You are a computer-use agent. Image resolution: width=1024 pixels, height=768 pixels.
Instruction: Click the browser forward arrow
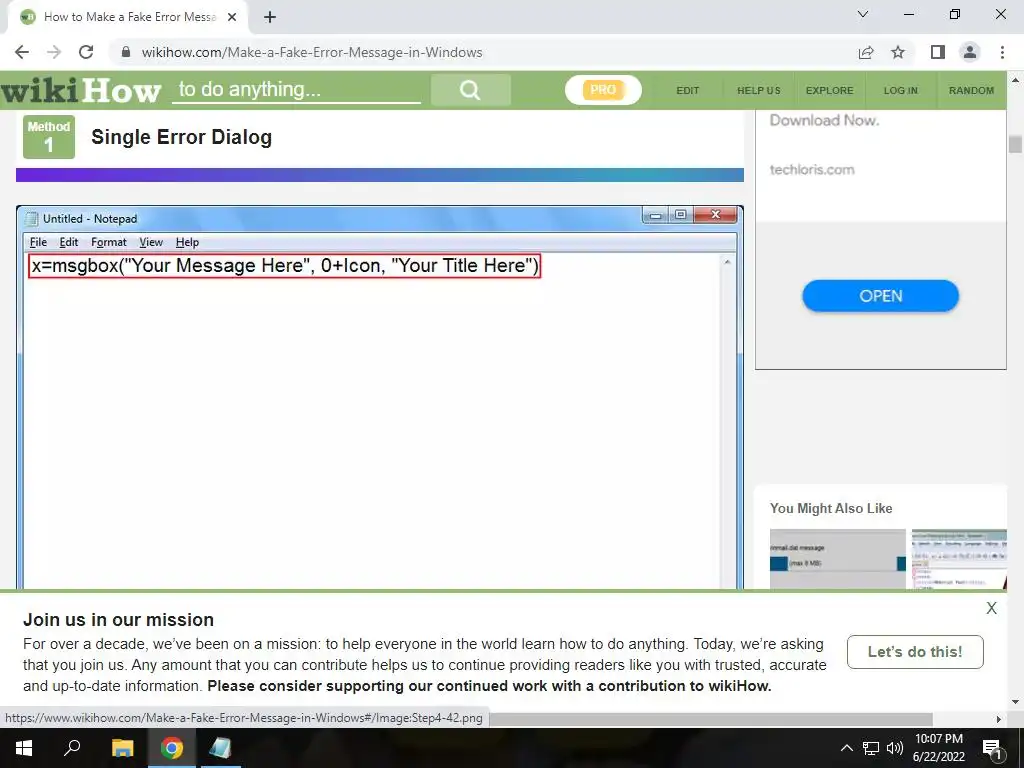[x=54, y=52]
